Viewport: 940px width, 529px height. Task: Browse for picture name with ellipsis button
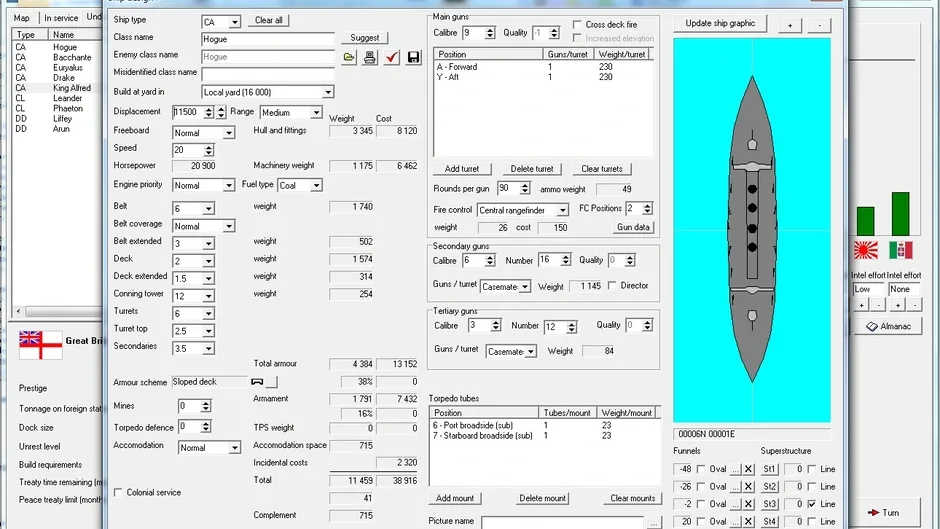click(x=653, y=522)
